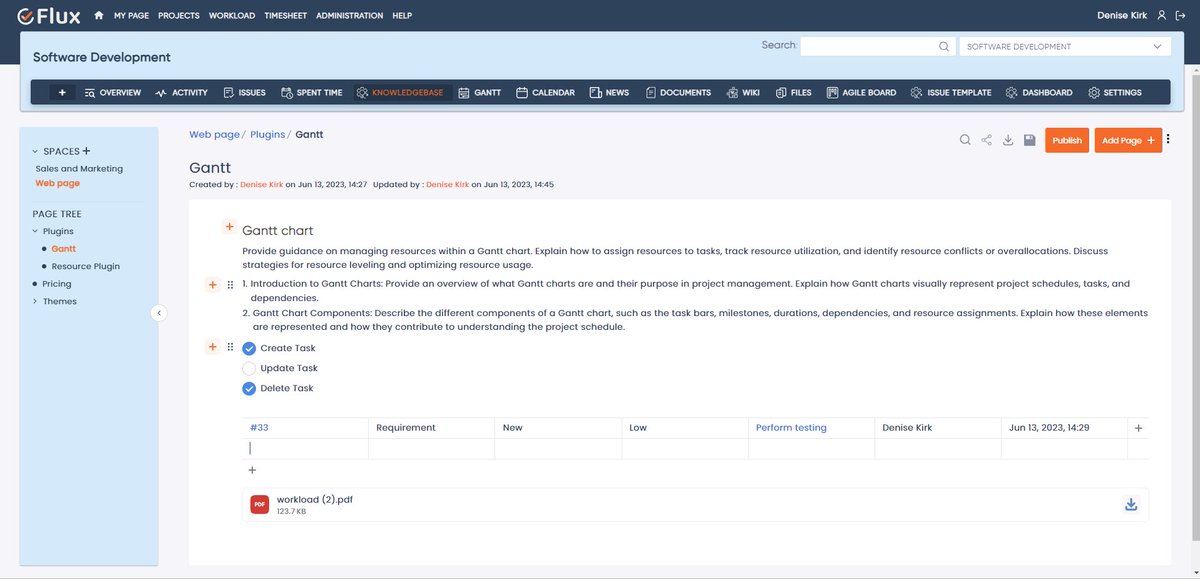The width and height of the screenshot is (1200, 579).
Task: Open the Projects menu
Action: coord(179,16)
